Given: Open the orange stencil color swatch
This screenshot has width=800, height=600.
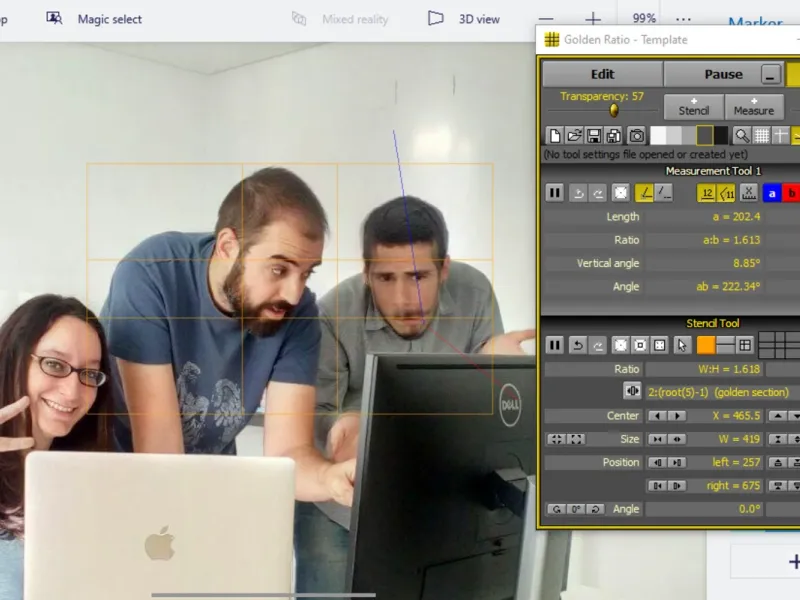Looking at the screenshot, I should (706, 345).
